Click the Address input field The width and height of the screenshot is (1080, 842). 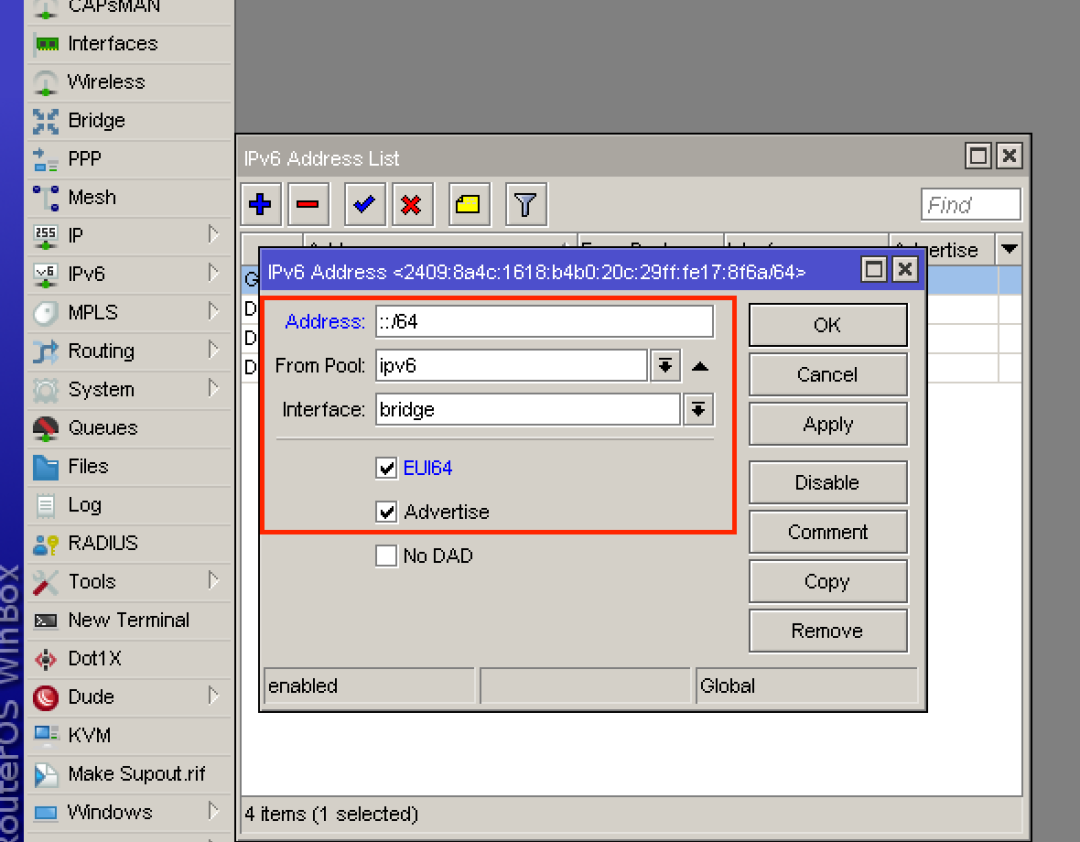click(x=545, y=322)
